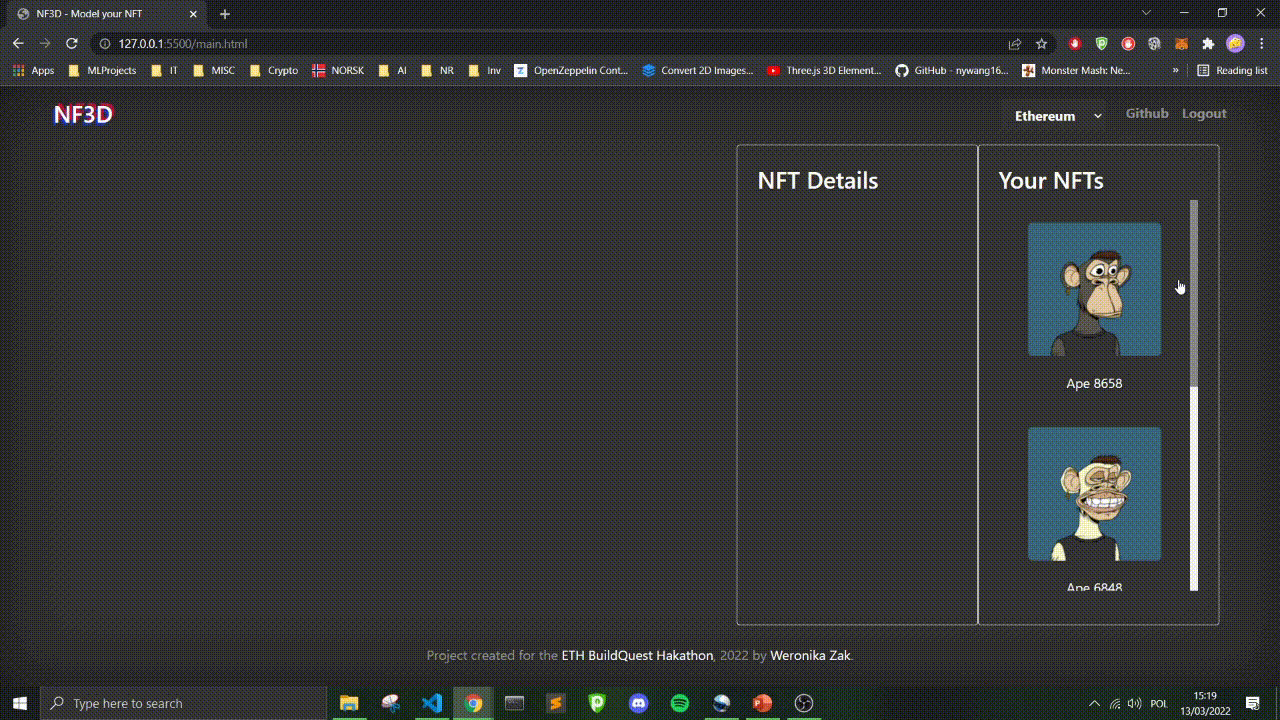Open the Weronika Zak author link
This screenshot has height=720, width=1280.
(x=810, y=656)
